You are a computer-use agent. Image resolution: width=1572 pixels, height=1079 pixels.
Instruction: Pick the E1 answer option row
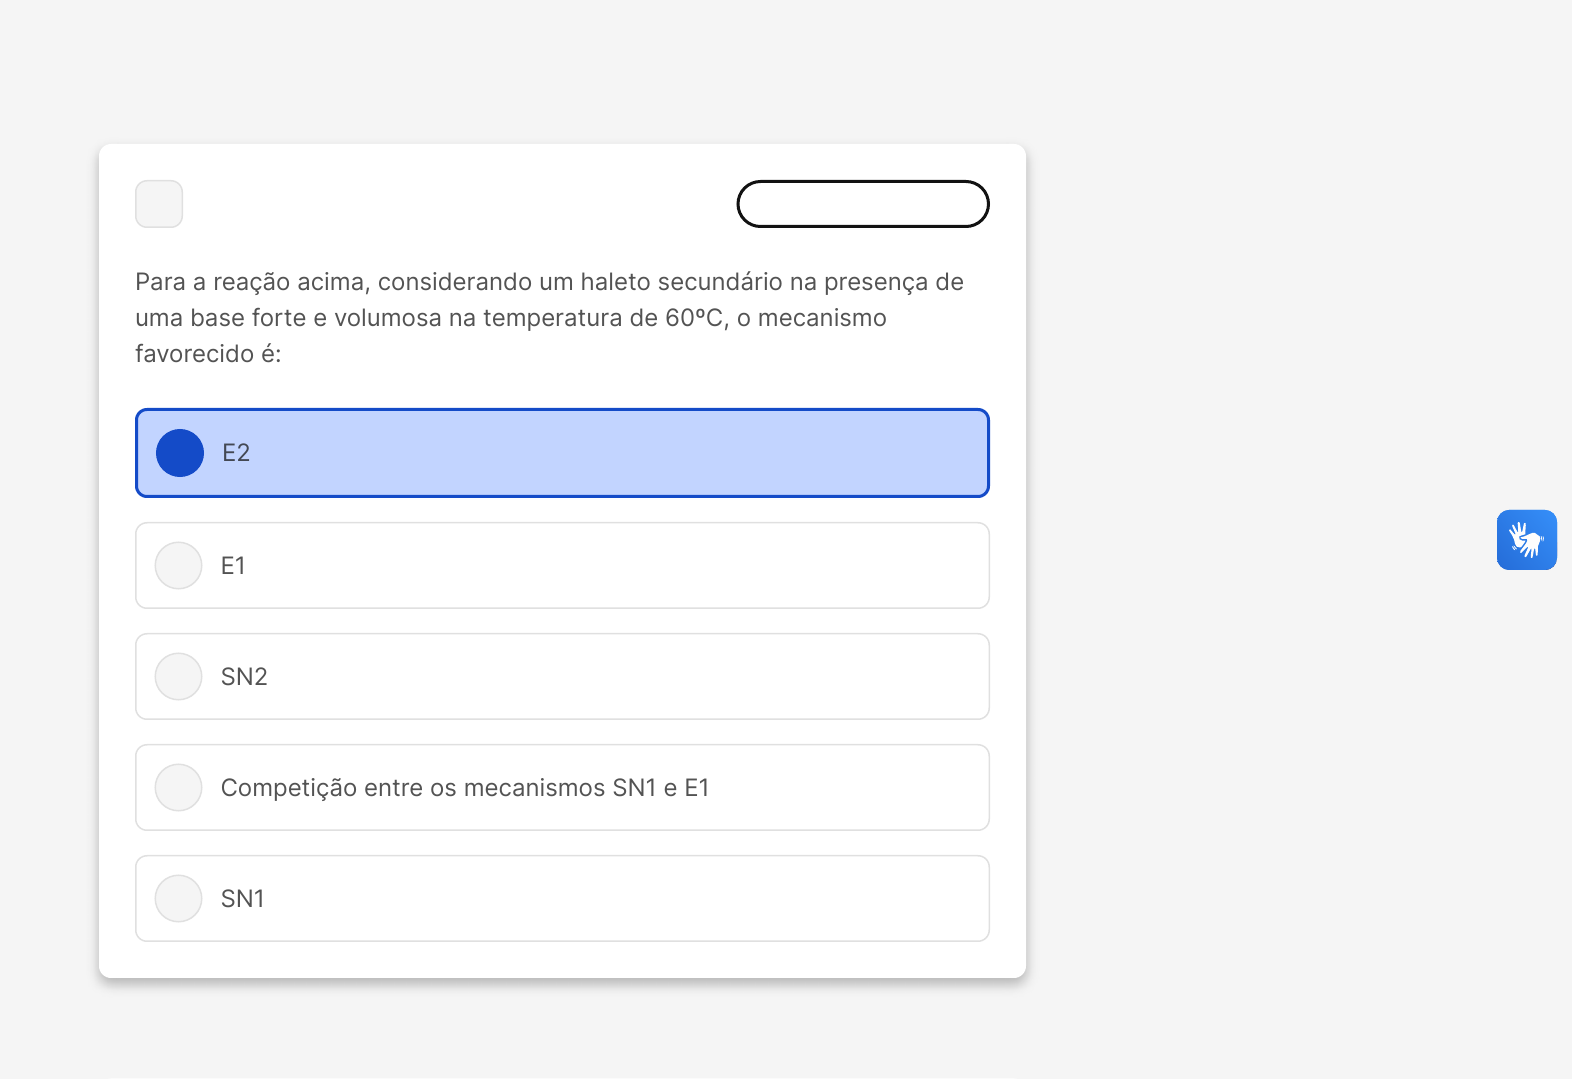click(600, 566)
